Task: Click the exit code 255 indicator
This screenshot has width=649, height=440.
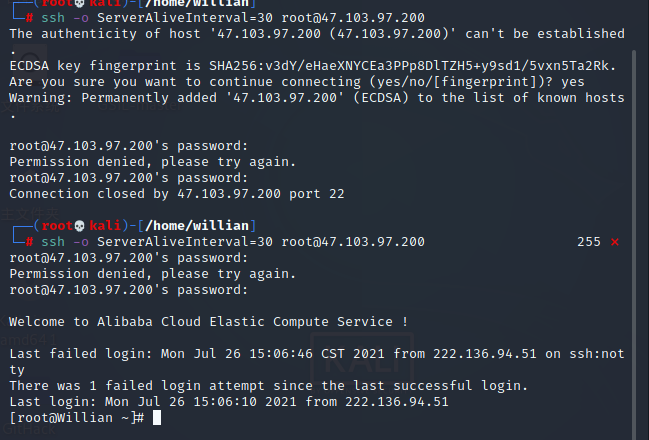Action: [x=589, y=242]
